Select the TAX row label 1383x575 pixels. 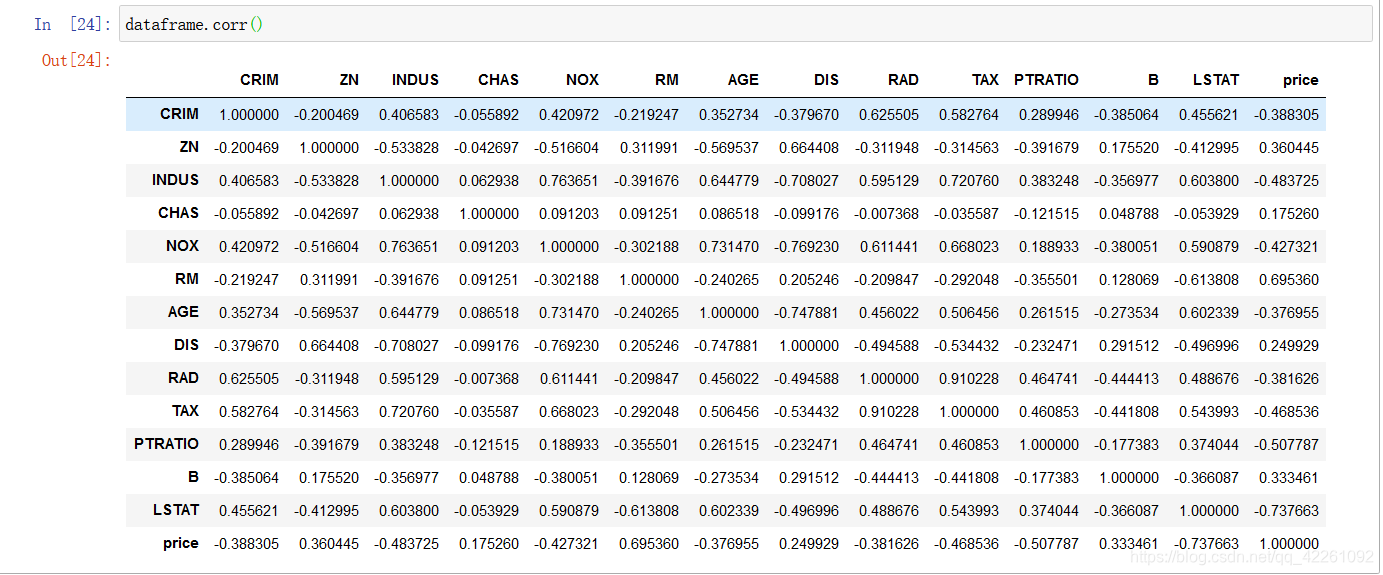185,411
